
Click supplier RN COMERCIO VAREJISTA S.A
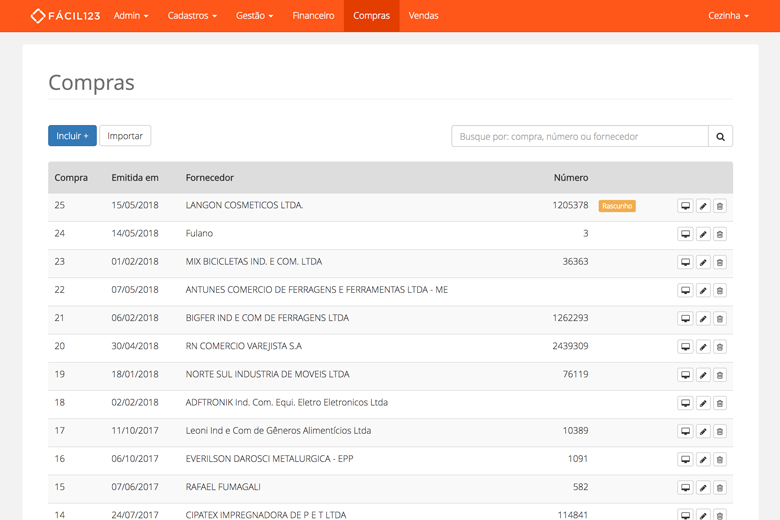pos(244,346)
